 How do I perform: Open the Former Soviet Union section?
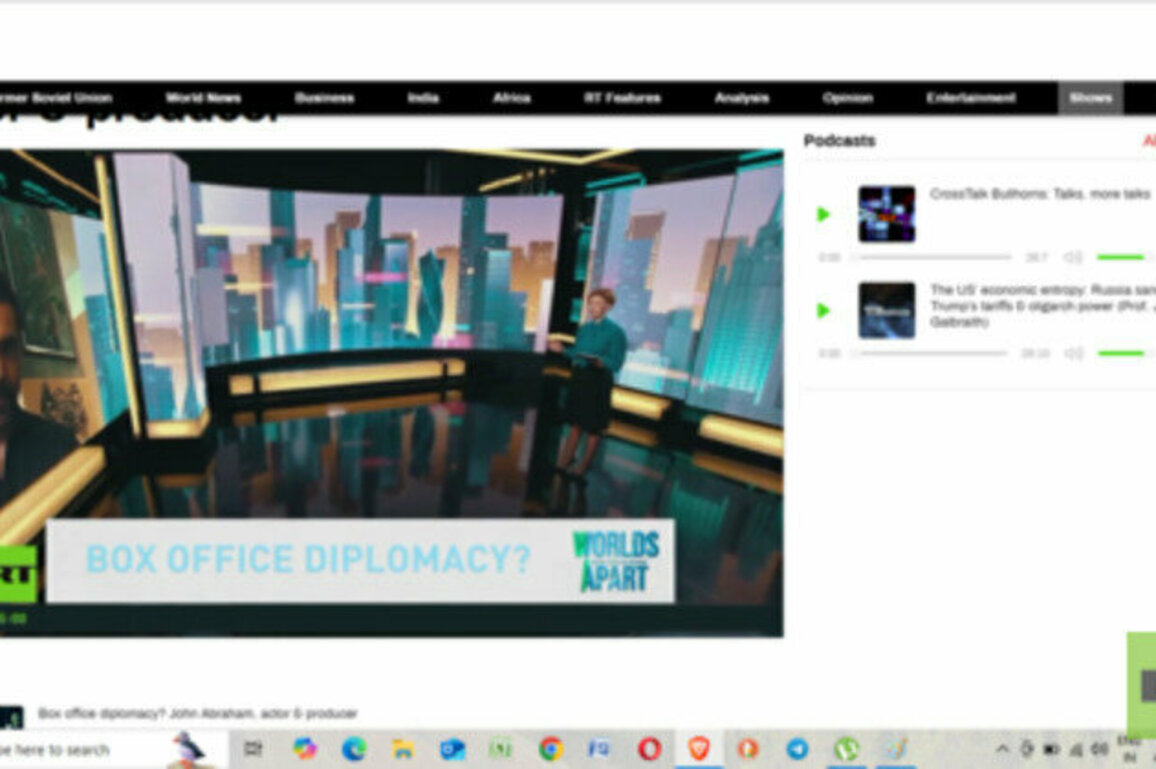(x=56, y=98)
